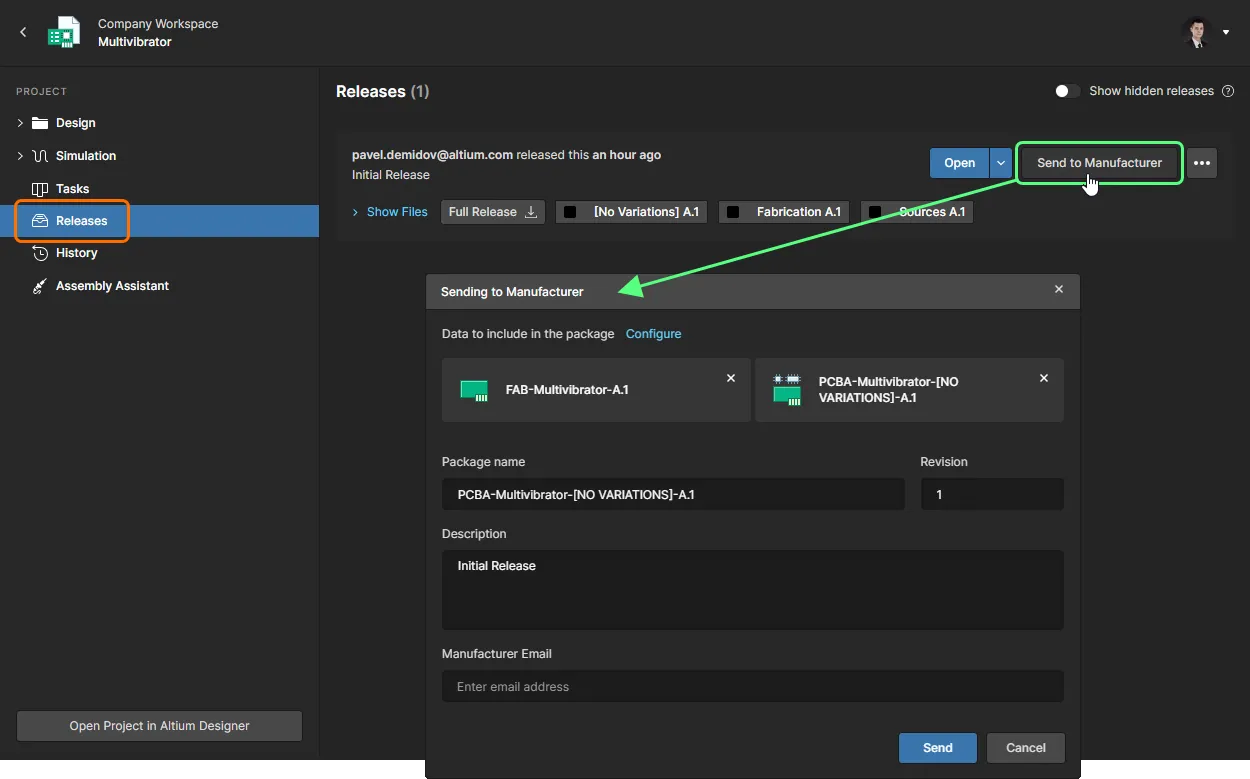The image size is (1250, 779).
Task: Select the Design folder in the sidebar
Action: click(x=64, y=123)
